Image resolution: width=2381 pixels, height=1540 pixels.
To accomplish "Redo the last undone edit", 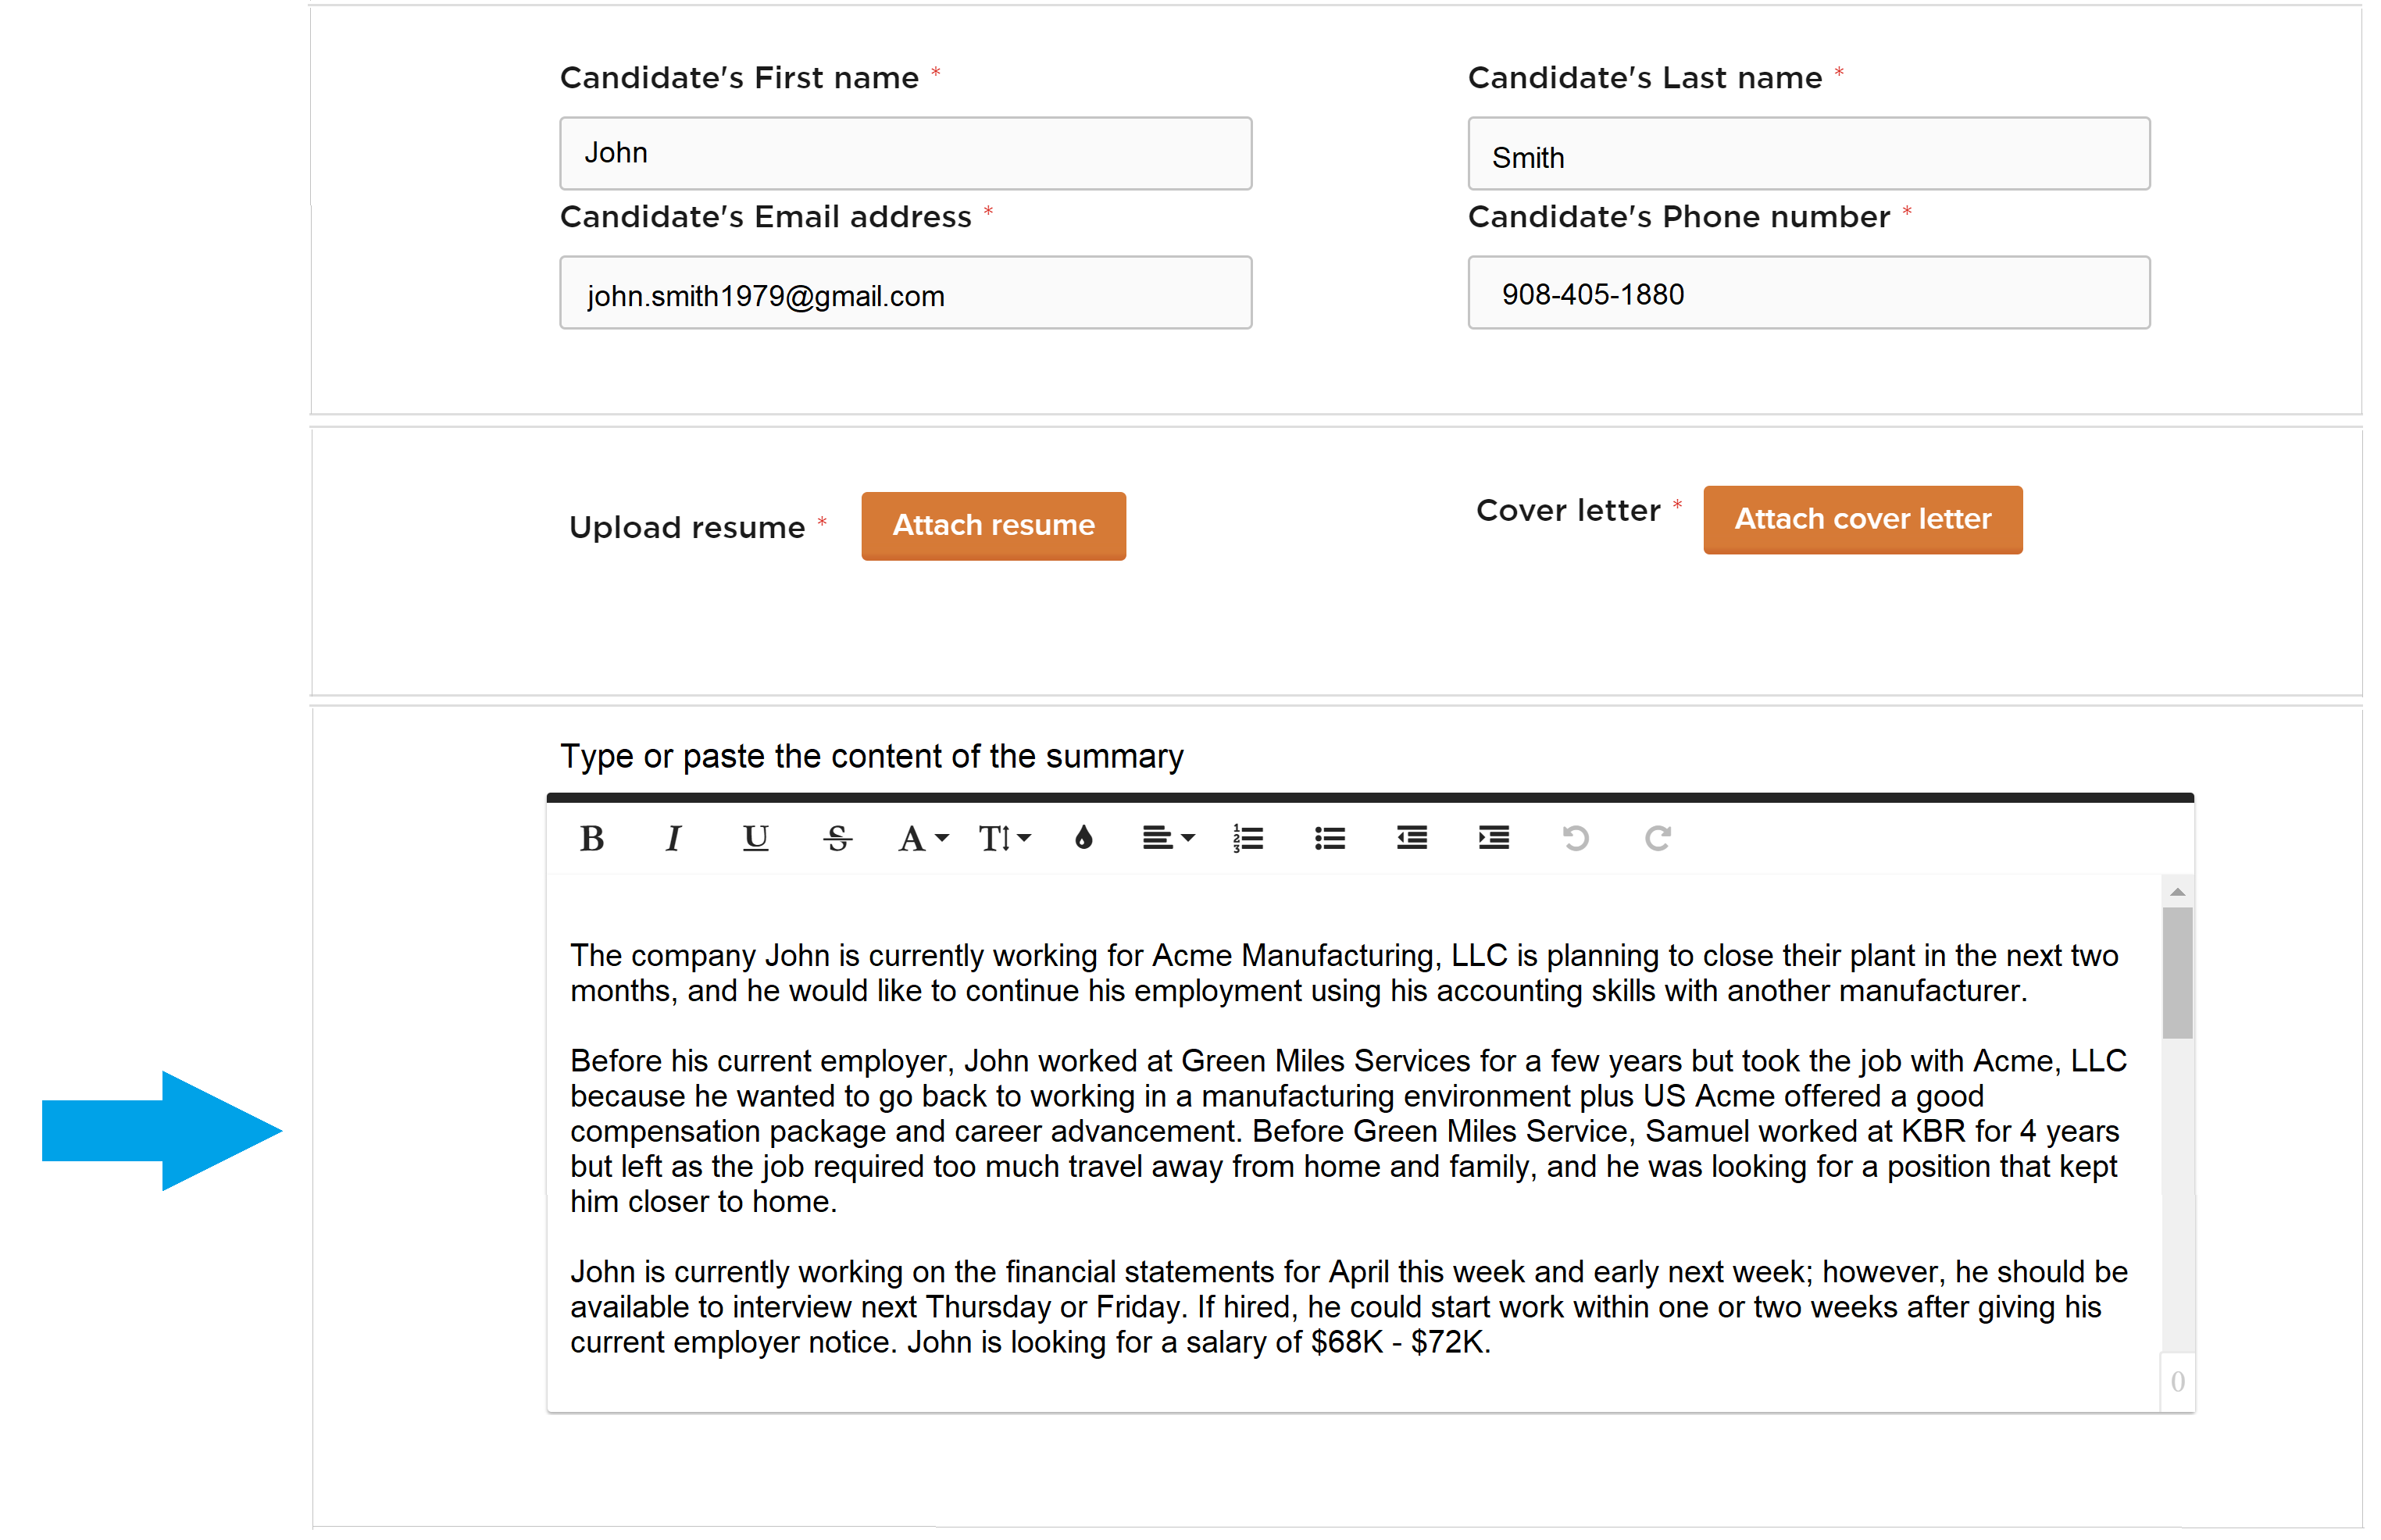I will pos(1657,838).
